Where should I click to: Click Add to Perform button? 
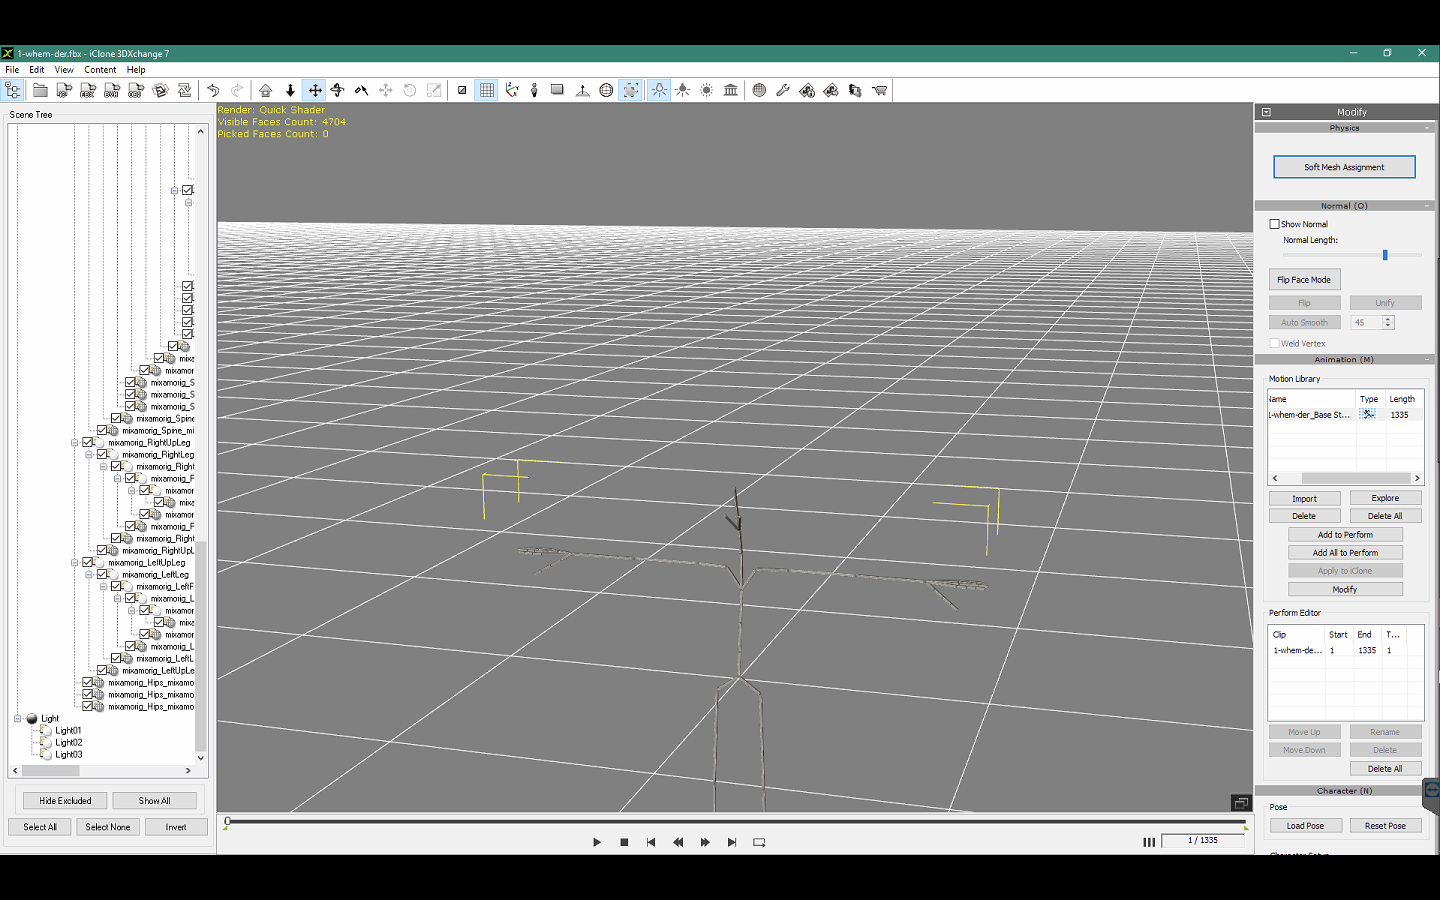pos(1345,535)
